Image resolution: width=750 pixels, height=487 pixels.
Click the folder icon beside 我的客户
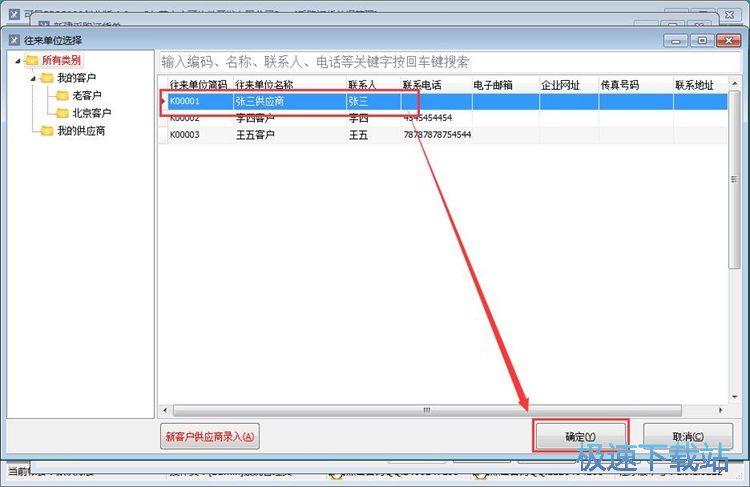(47, 77)
